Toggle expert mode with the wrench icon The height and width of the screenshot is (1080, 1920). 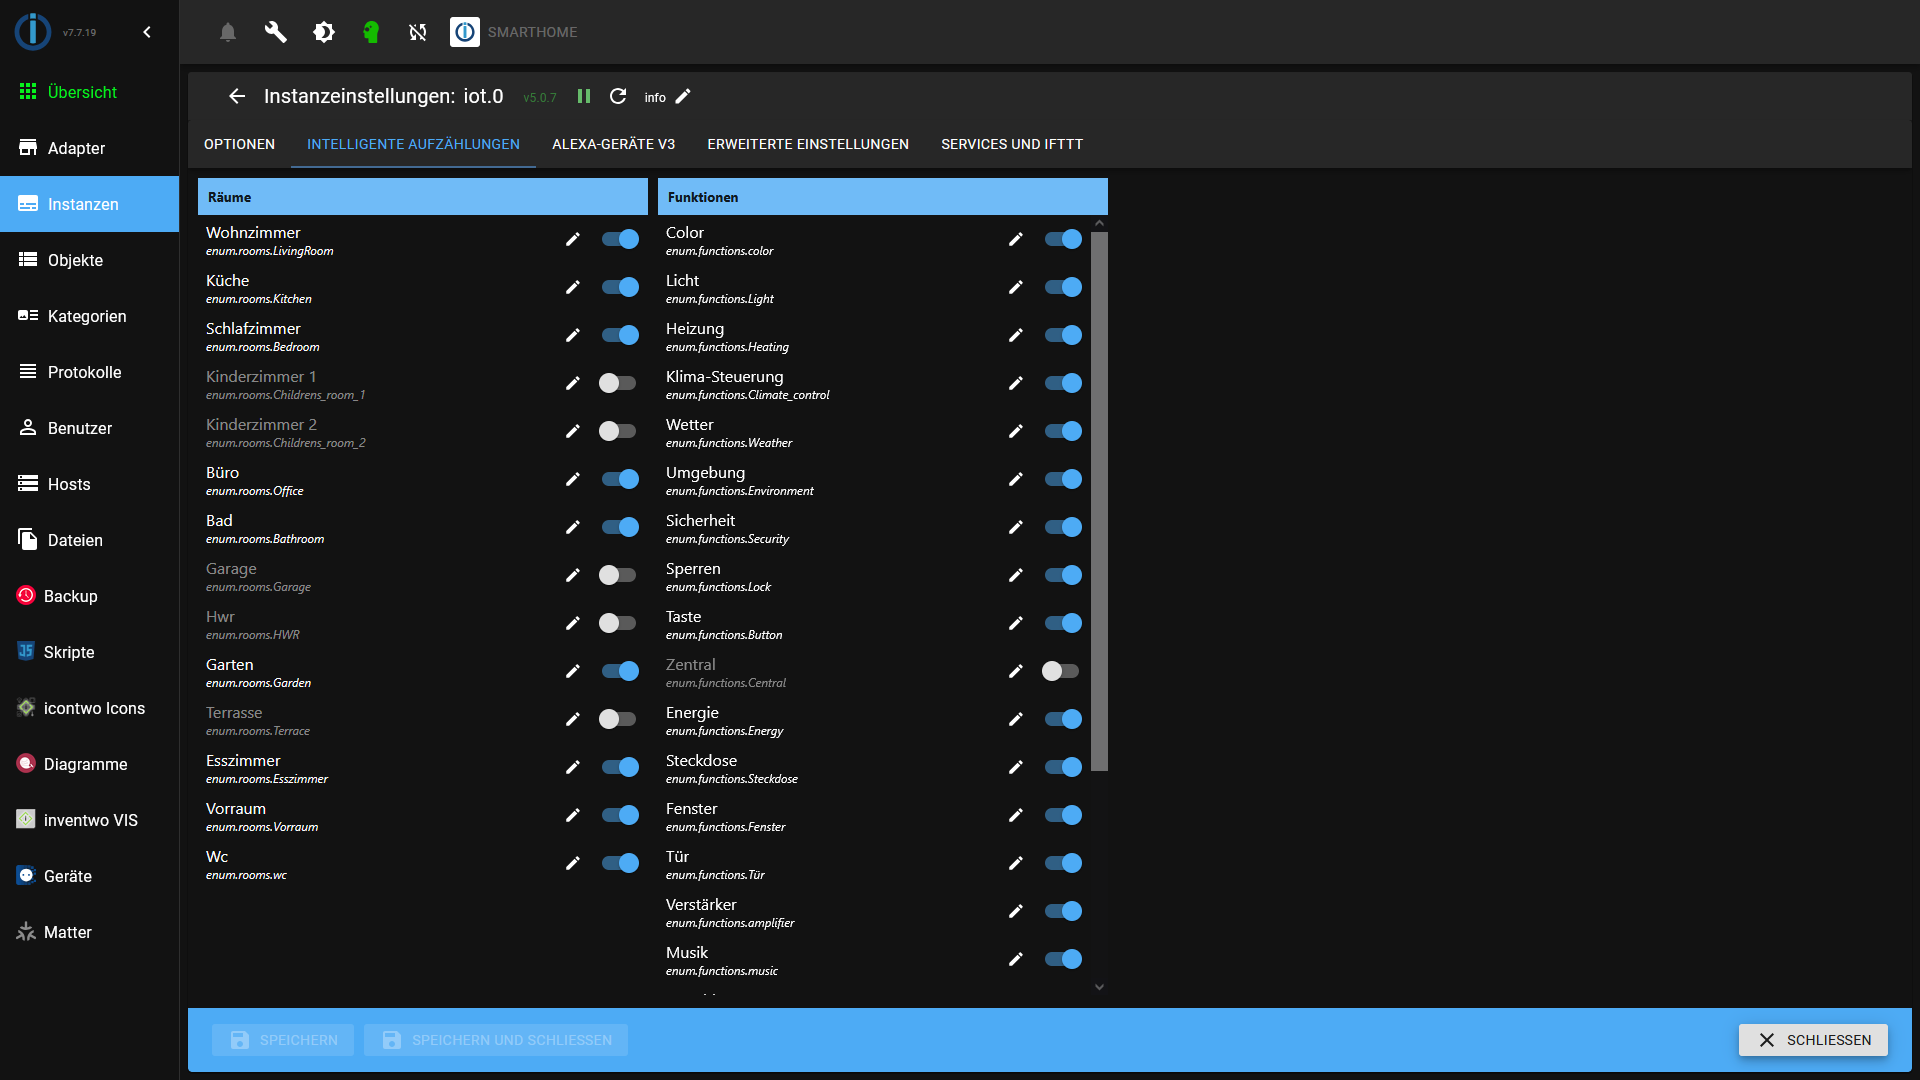click(275, 32)
